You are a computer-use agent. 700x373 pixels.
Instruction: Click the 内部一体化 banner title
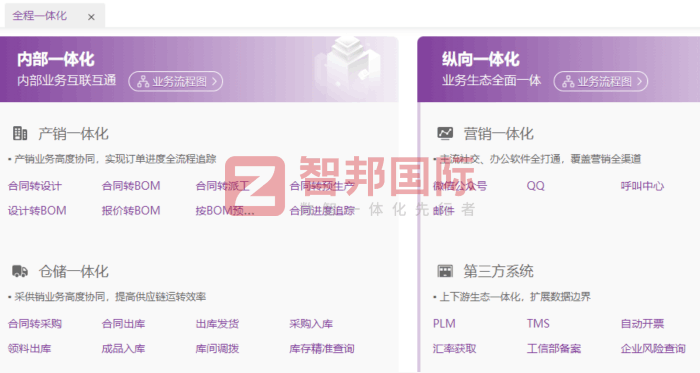pyautogui.click(x=56, y=59)
